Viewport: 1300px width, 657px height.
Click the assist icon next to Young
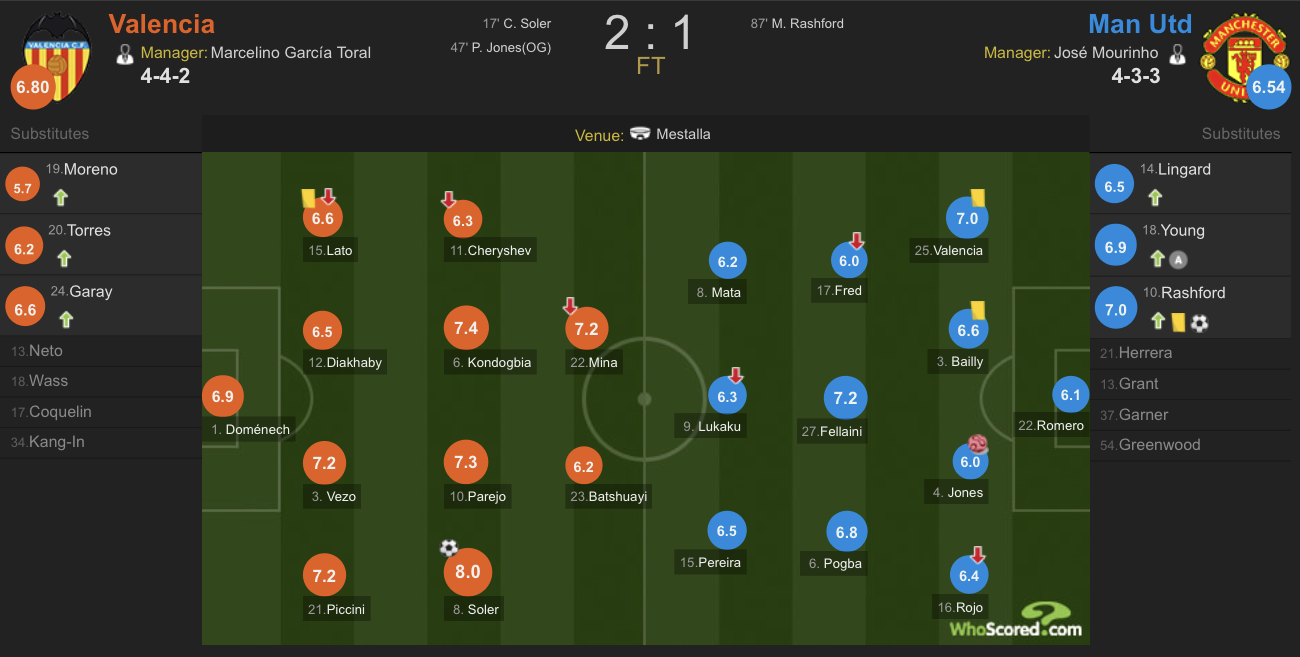1178,260
